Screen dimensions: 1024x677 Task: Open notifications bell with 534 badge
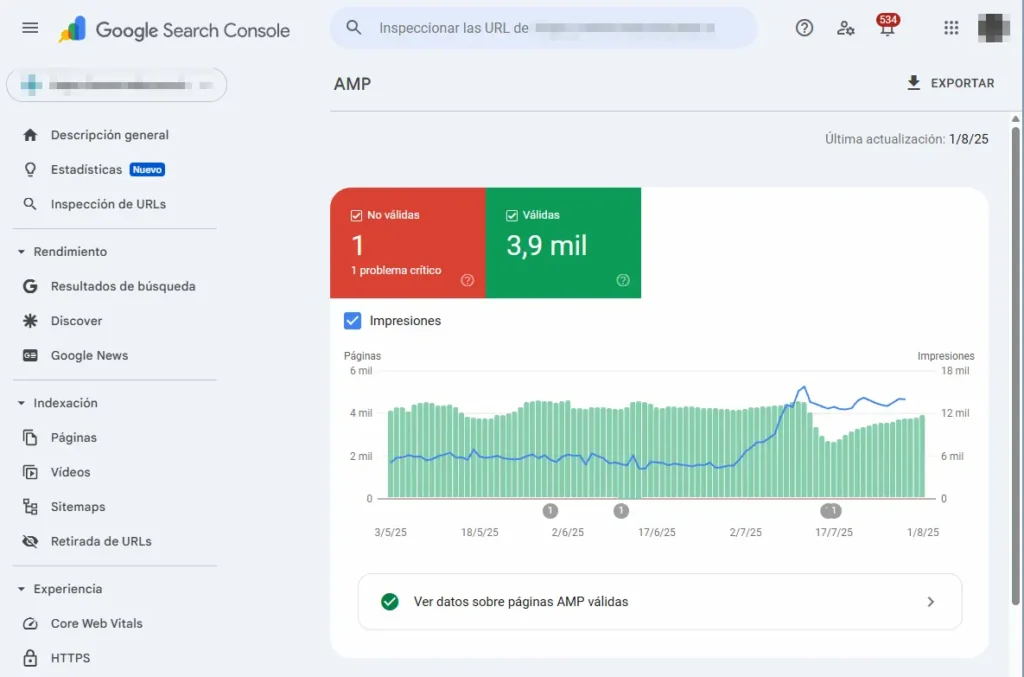(x=887, y=26)
